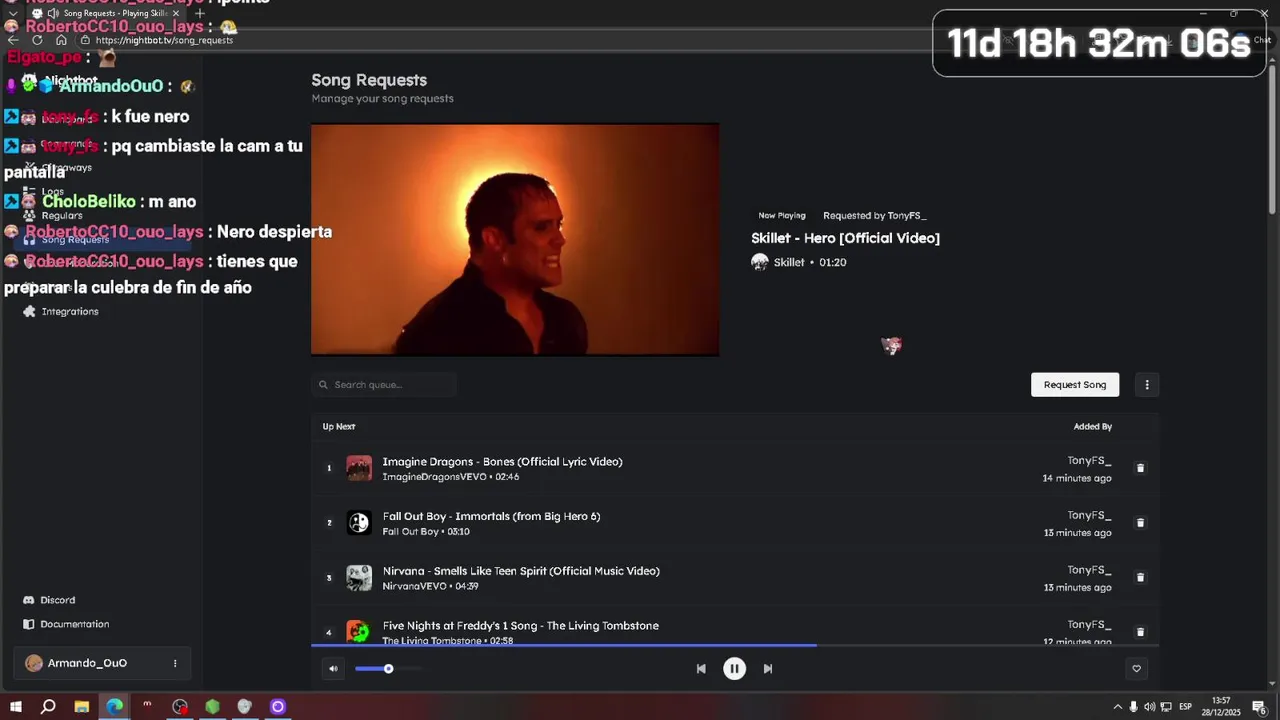Remove Five Nights at Freddy's song

(x=1140, y=632)
